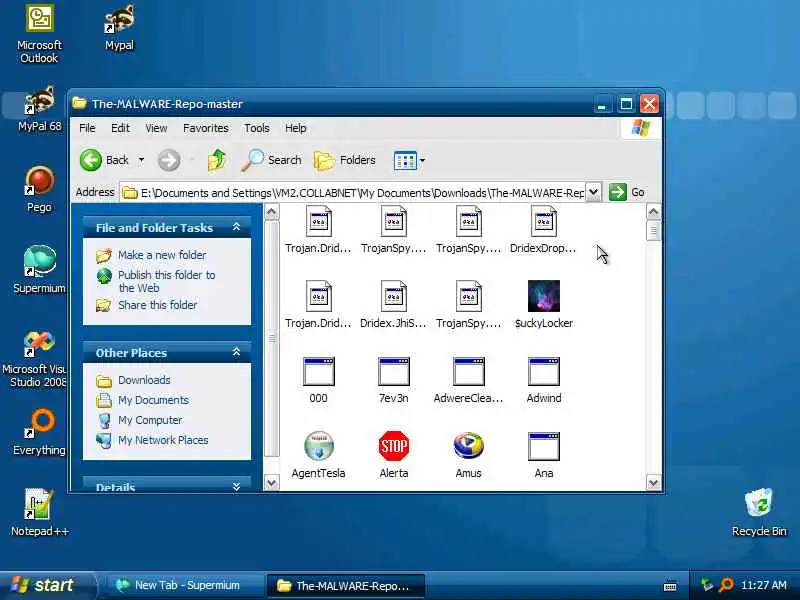Open the Back history dropdown arrow
This screenshot has width=800, height=600.
[x=141, y=160]
